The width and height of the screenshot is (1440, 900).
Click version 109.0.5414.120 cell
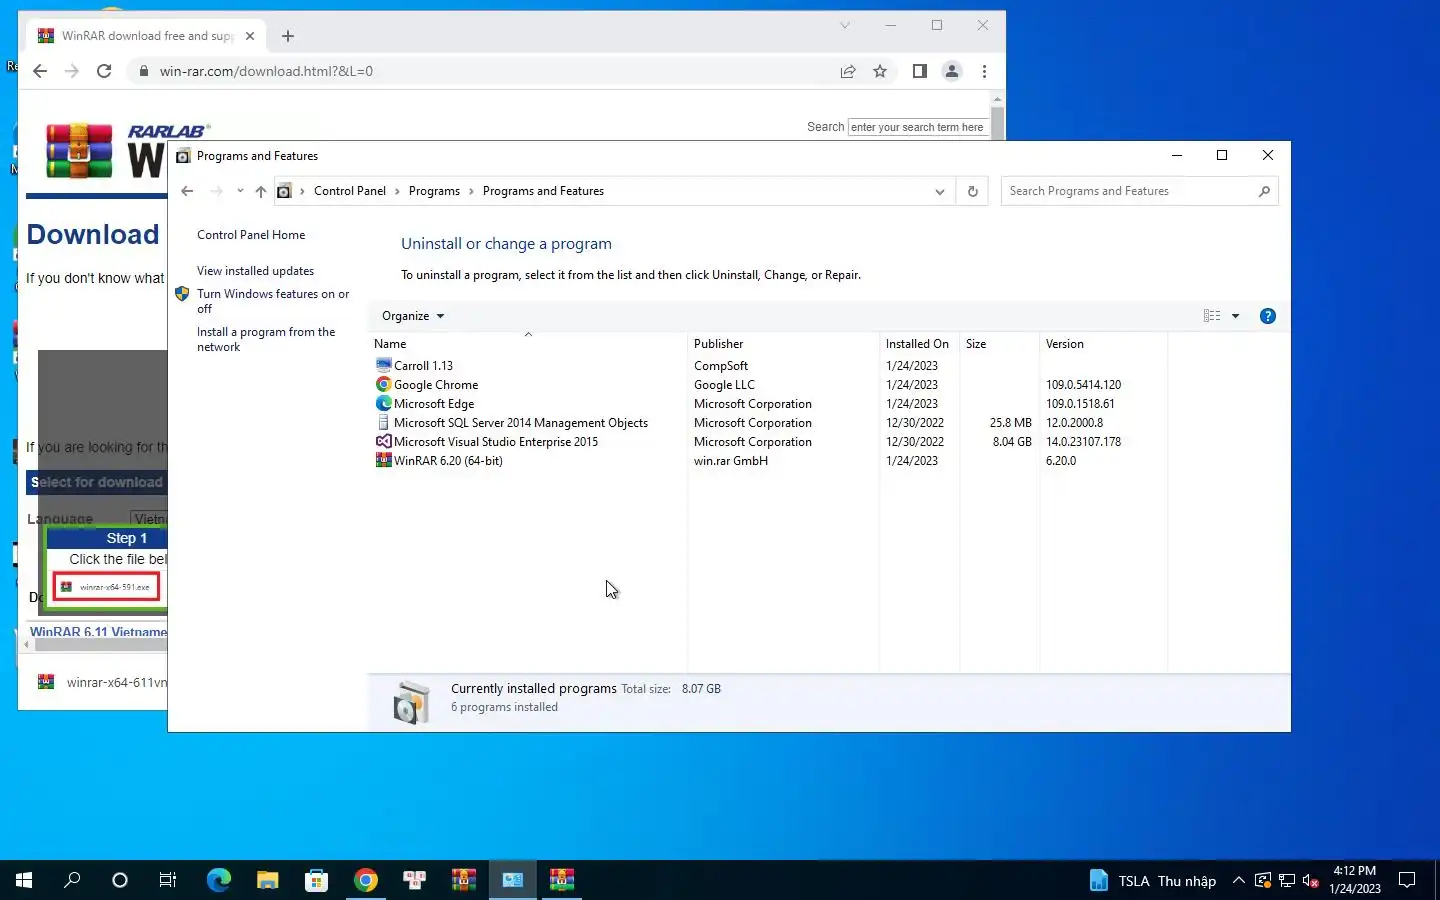[x=1083, y=385]
